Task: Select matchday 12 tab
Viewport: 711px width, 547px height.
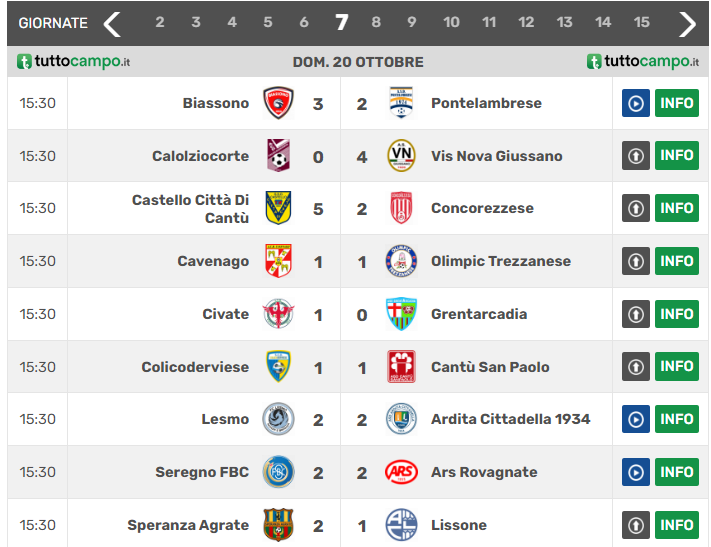Action: [x=526, y=22]
